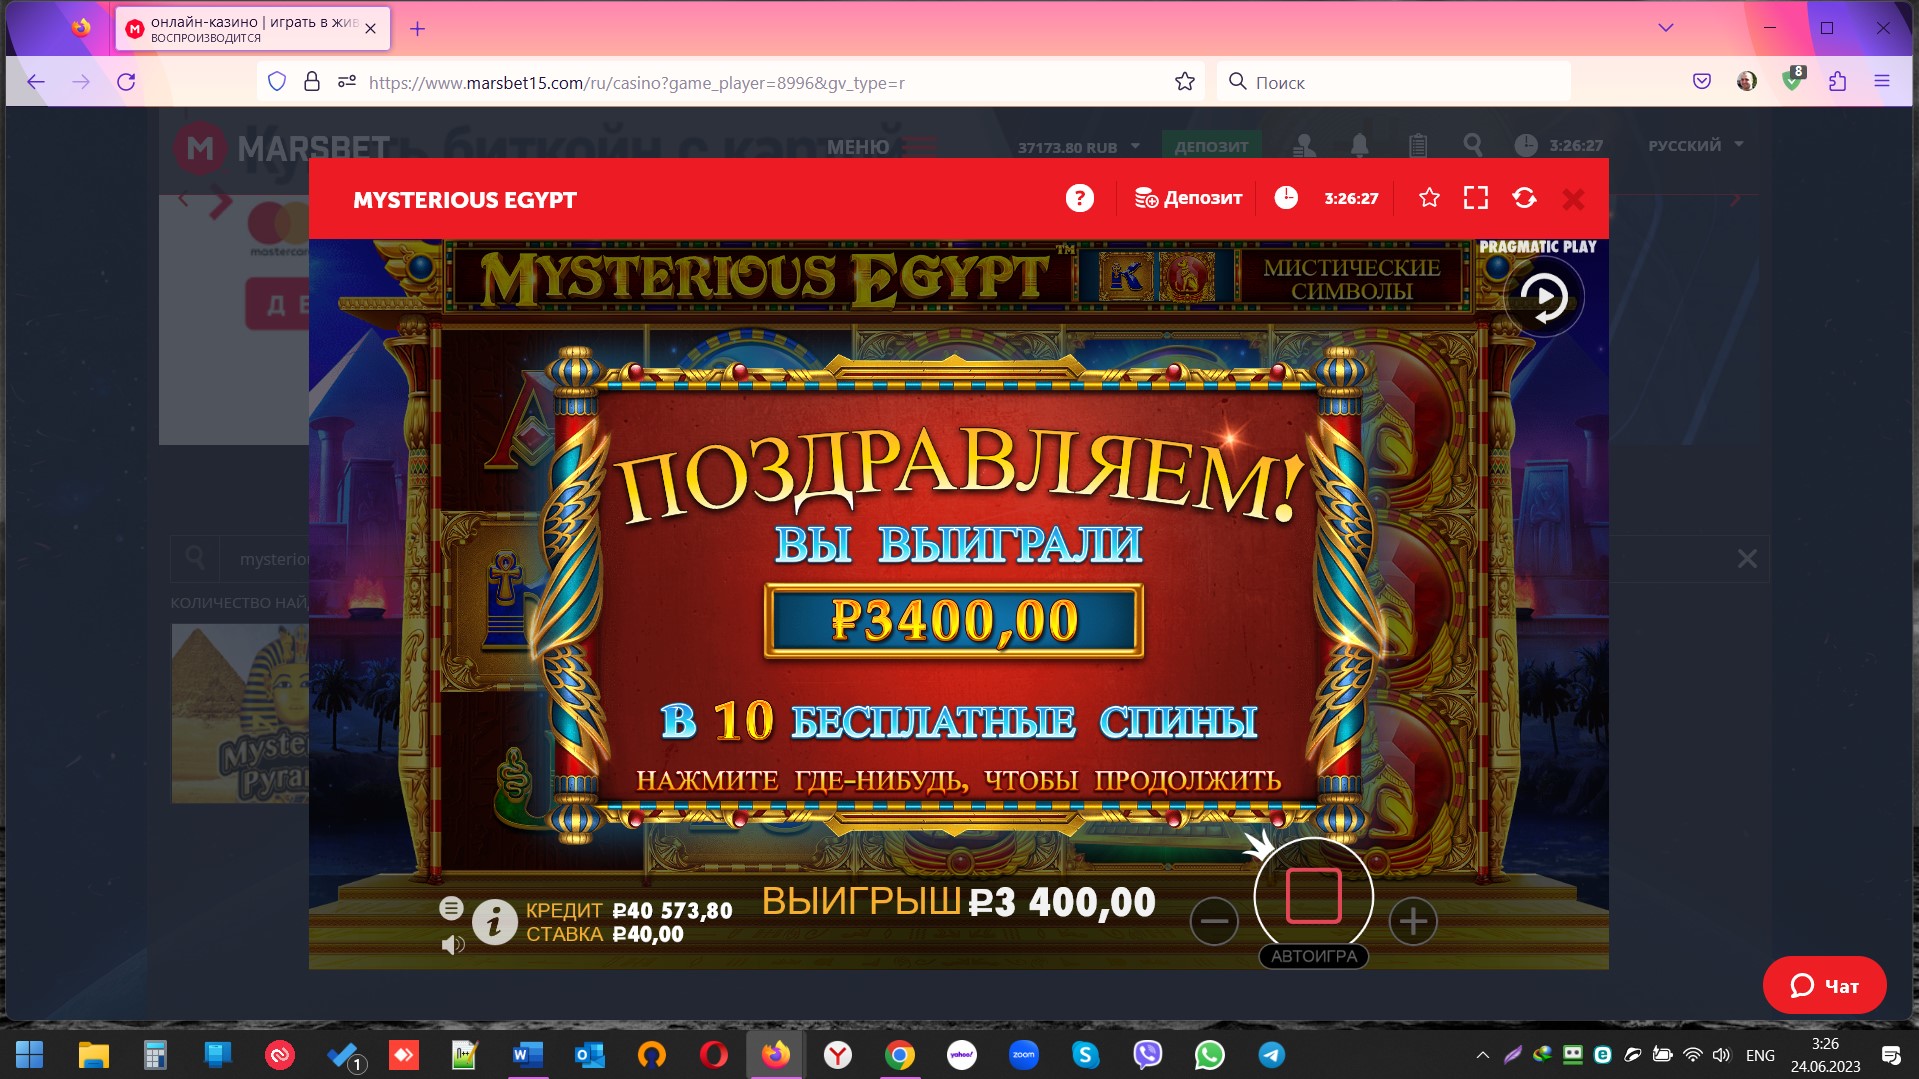Open File Explorer from the taskbar
This screenshot has height=1079, width=1919.
click(93, 1054)
